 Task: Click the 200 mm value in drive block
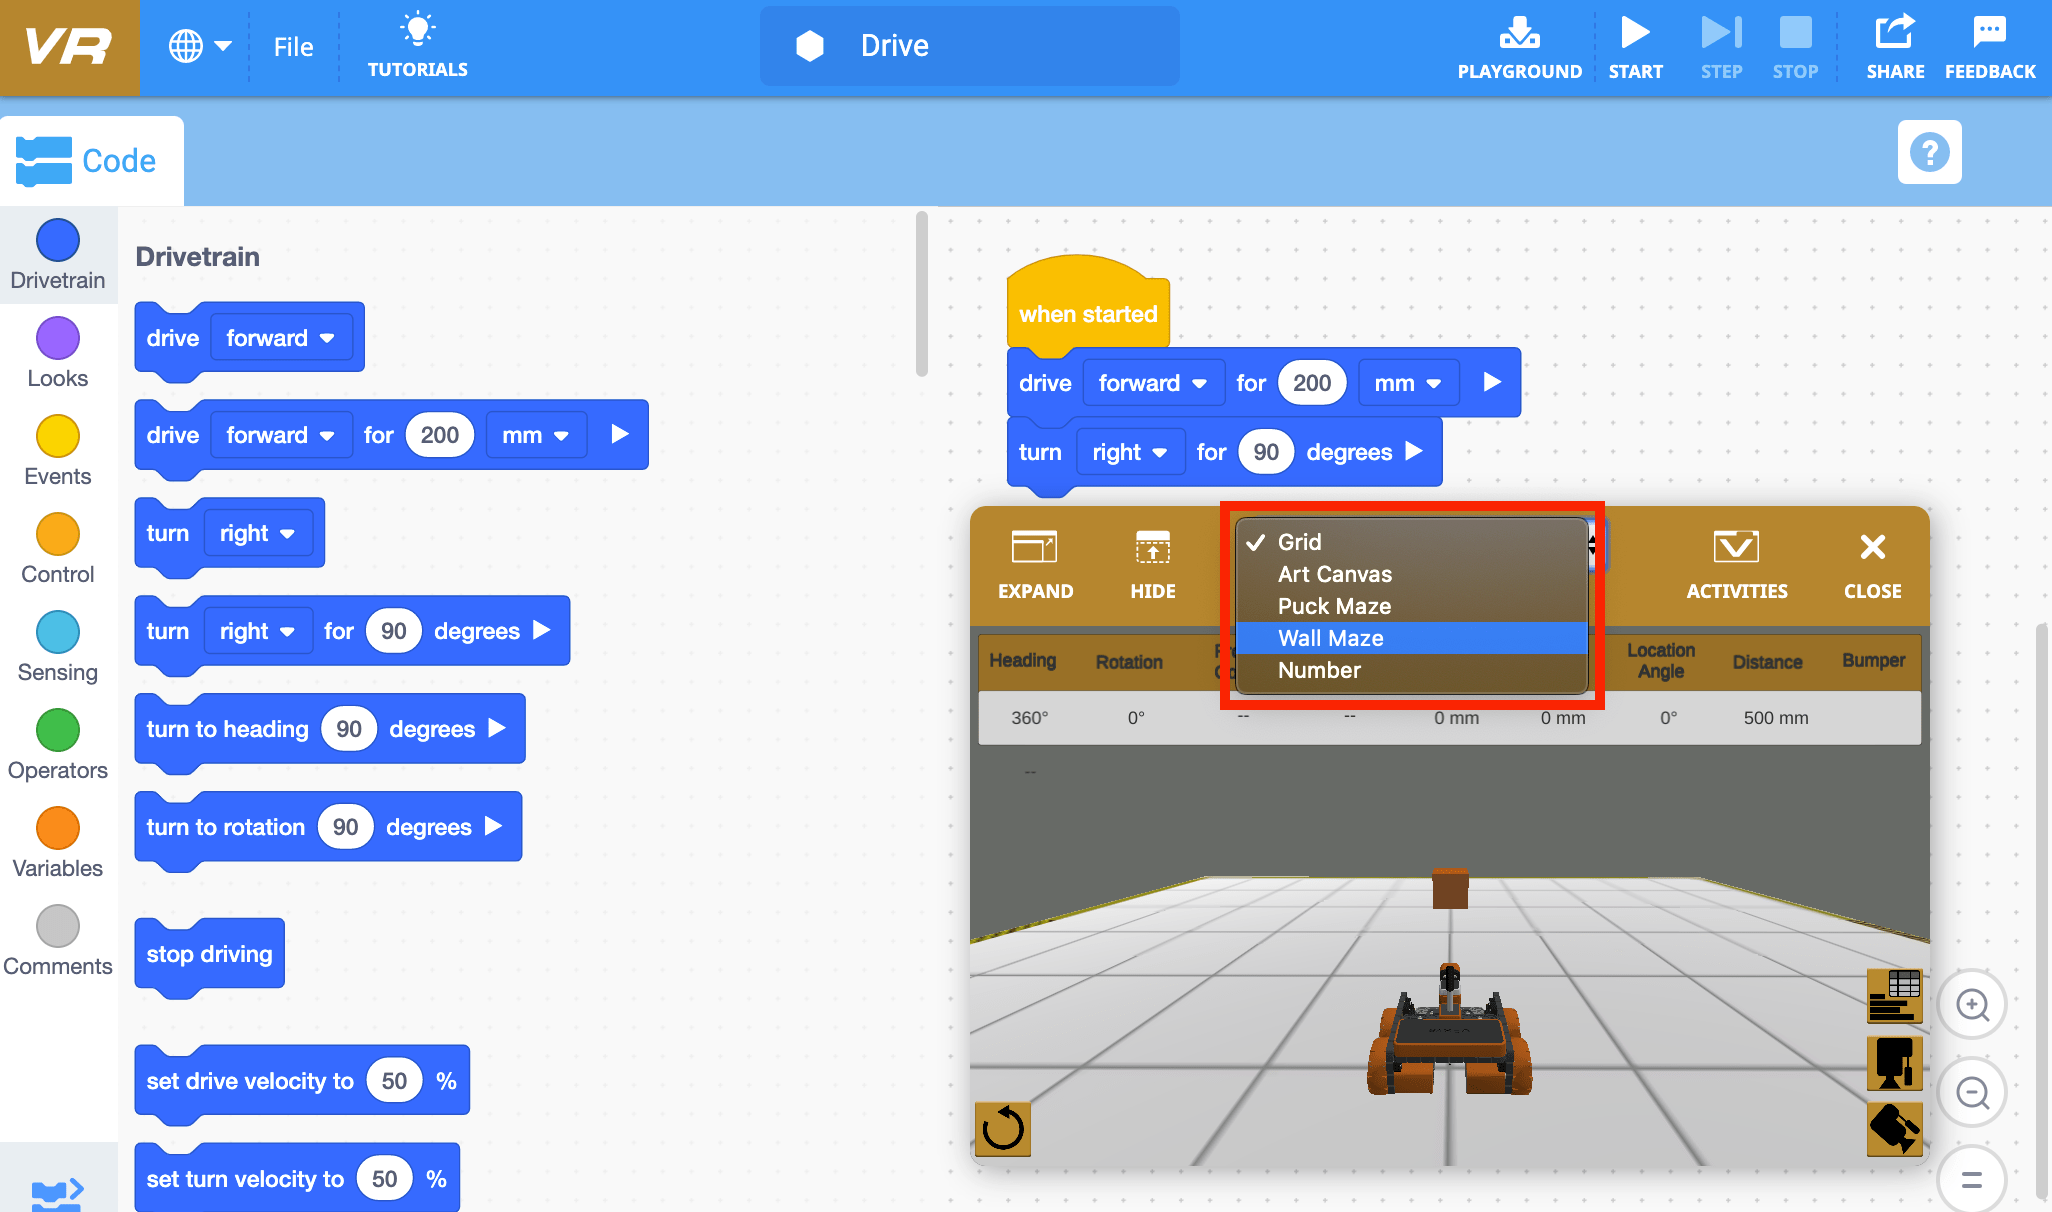click(1312, 382)
